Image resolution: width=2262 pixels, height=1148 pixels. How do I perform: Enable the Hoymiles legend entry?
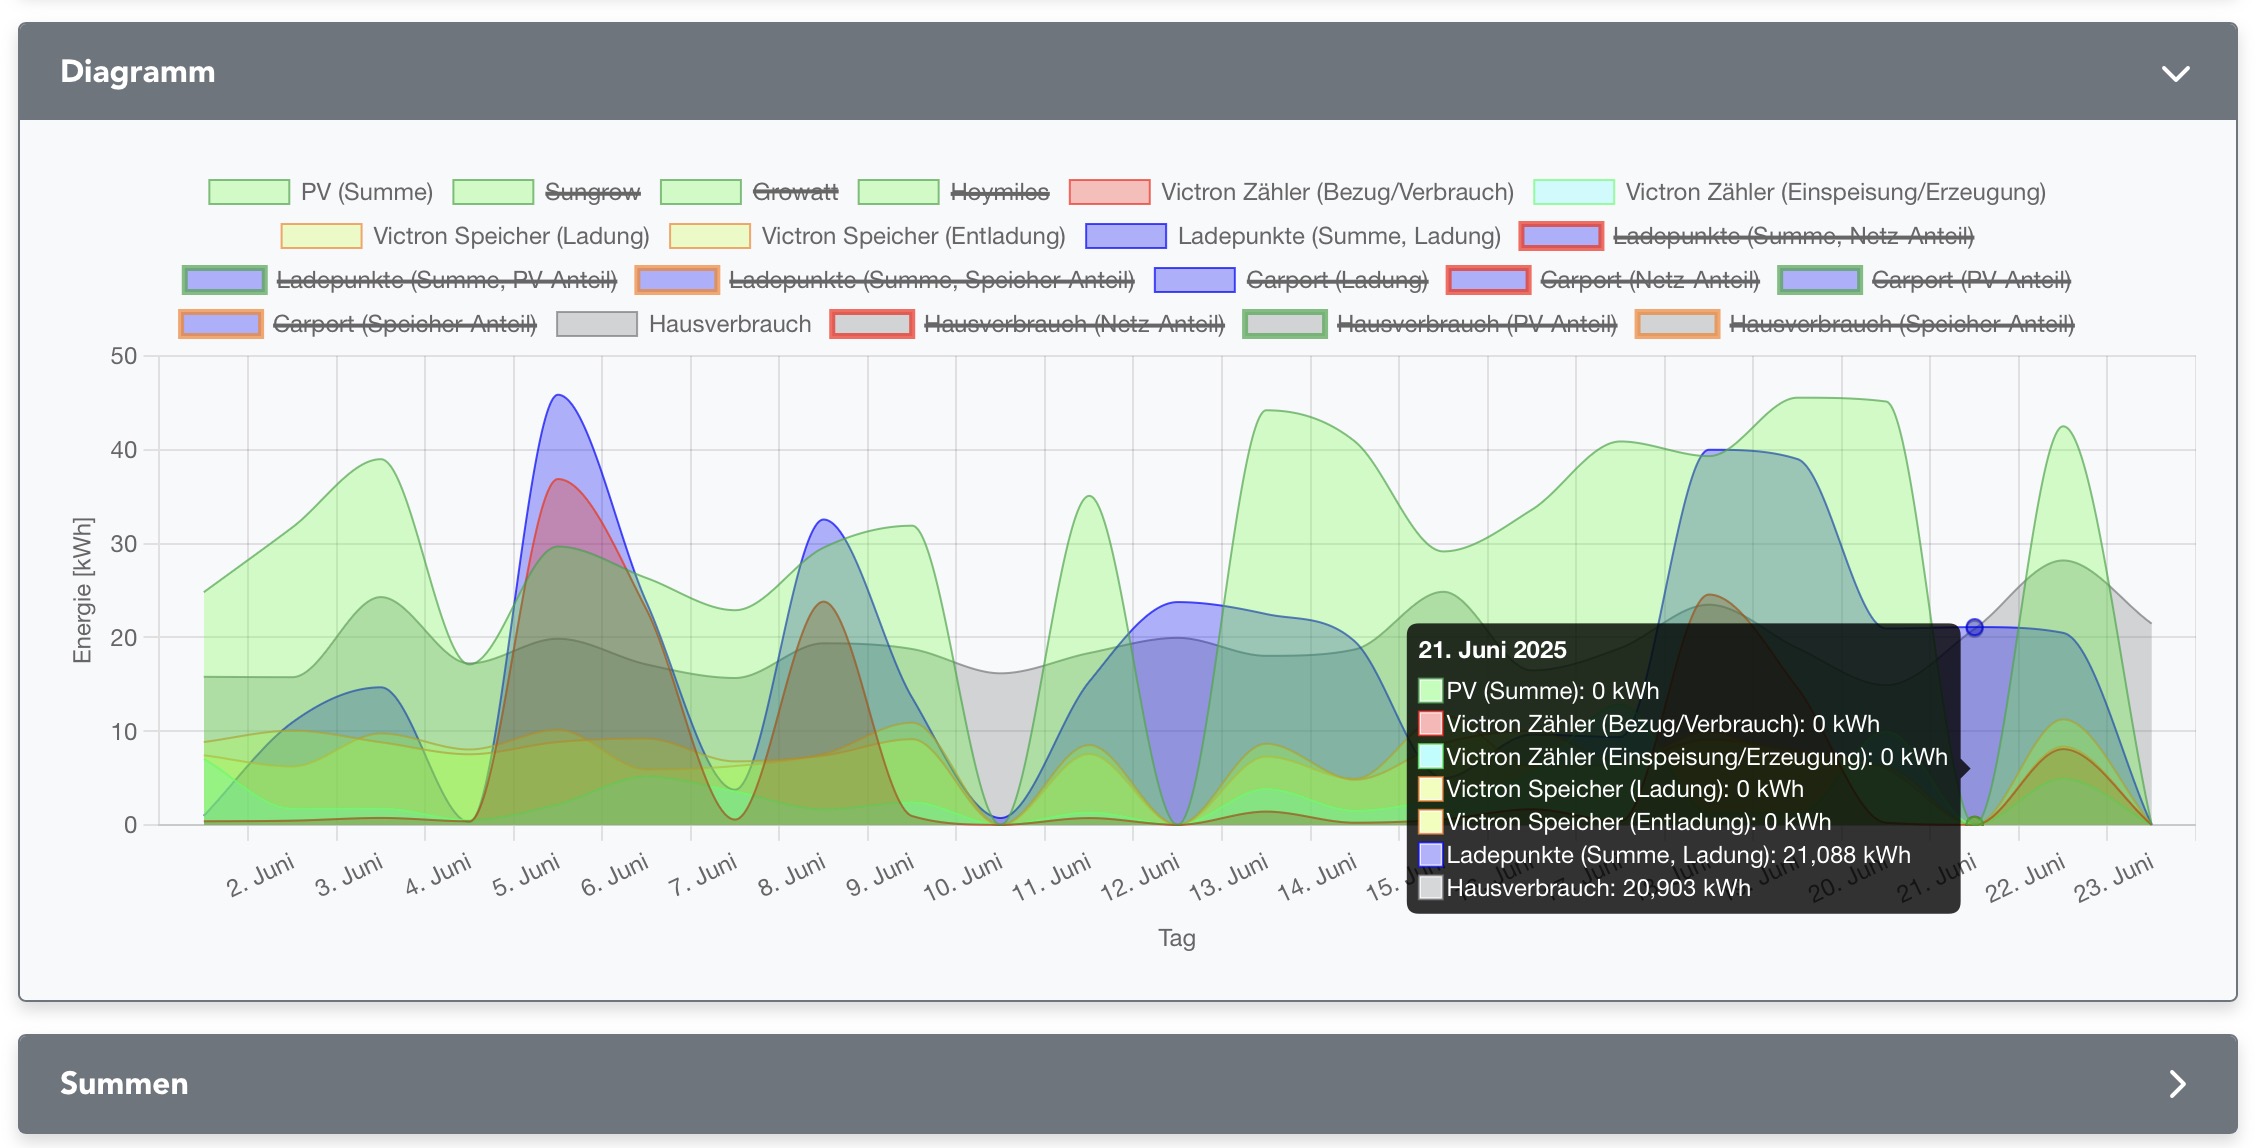(999, 192)
